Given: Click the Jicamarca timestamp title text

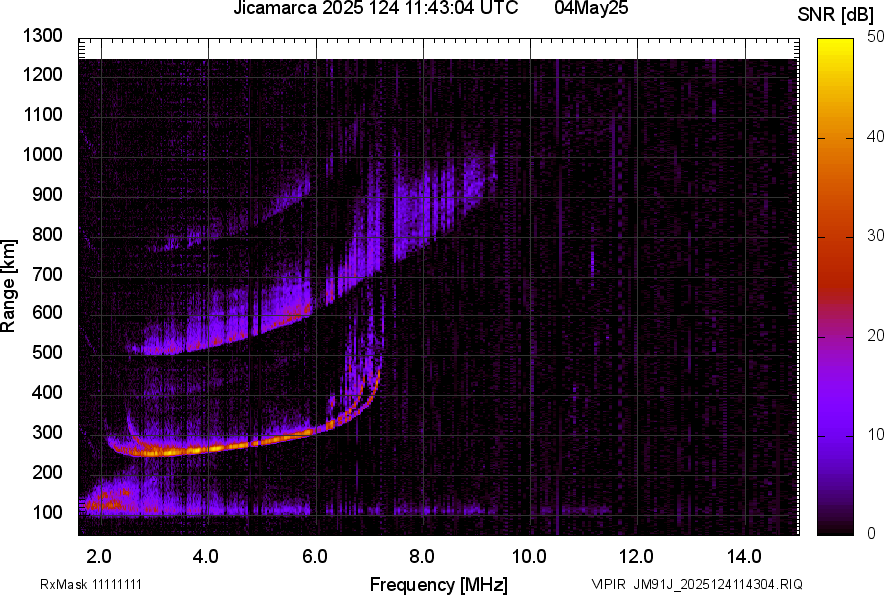Looking at the screenshot, I should coord(375,8).
